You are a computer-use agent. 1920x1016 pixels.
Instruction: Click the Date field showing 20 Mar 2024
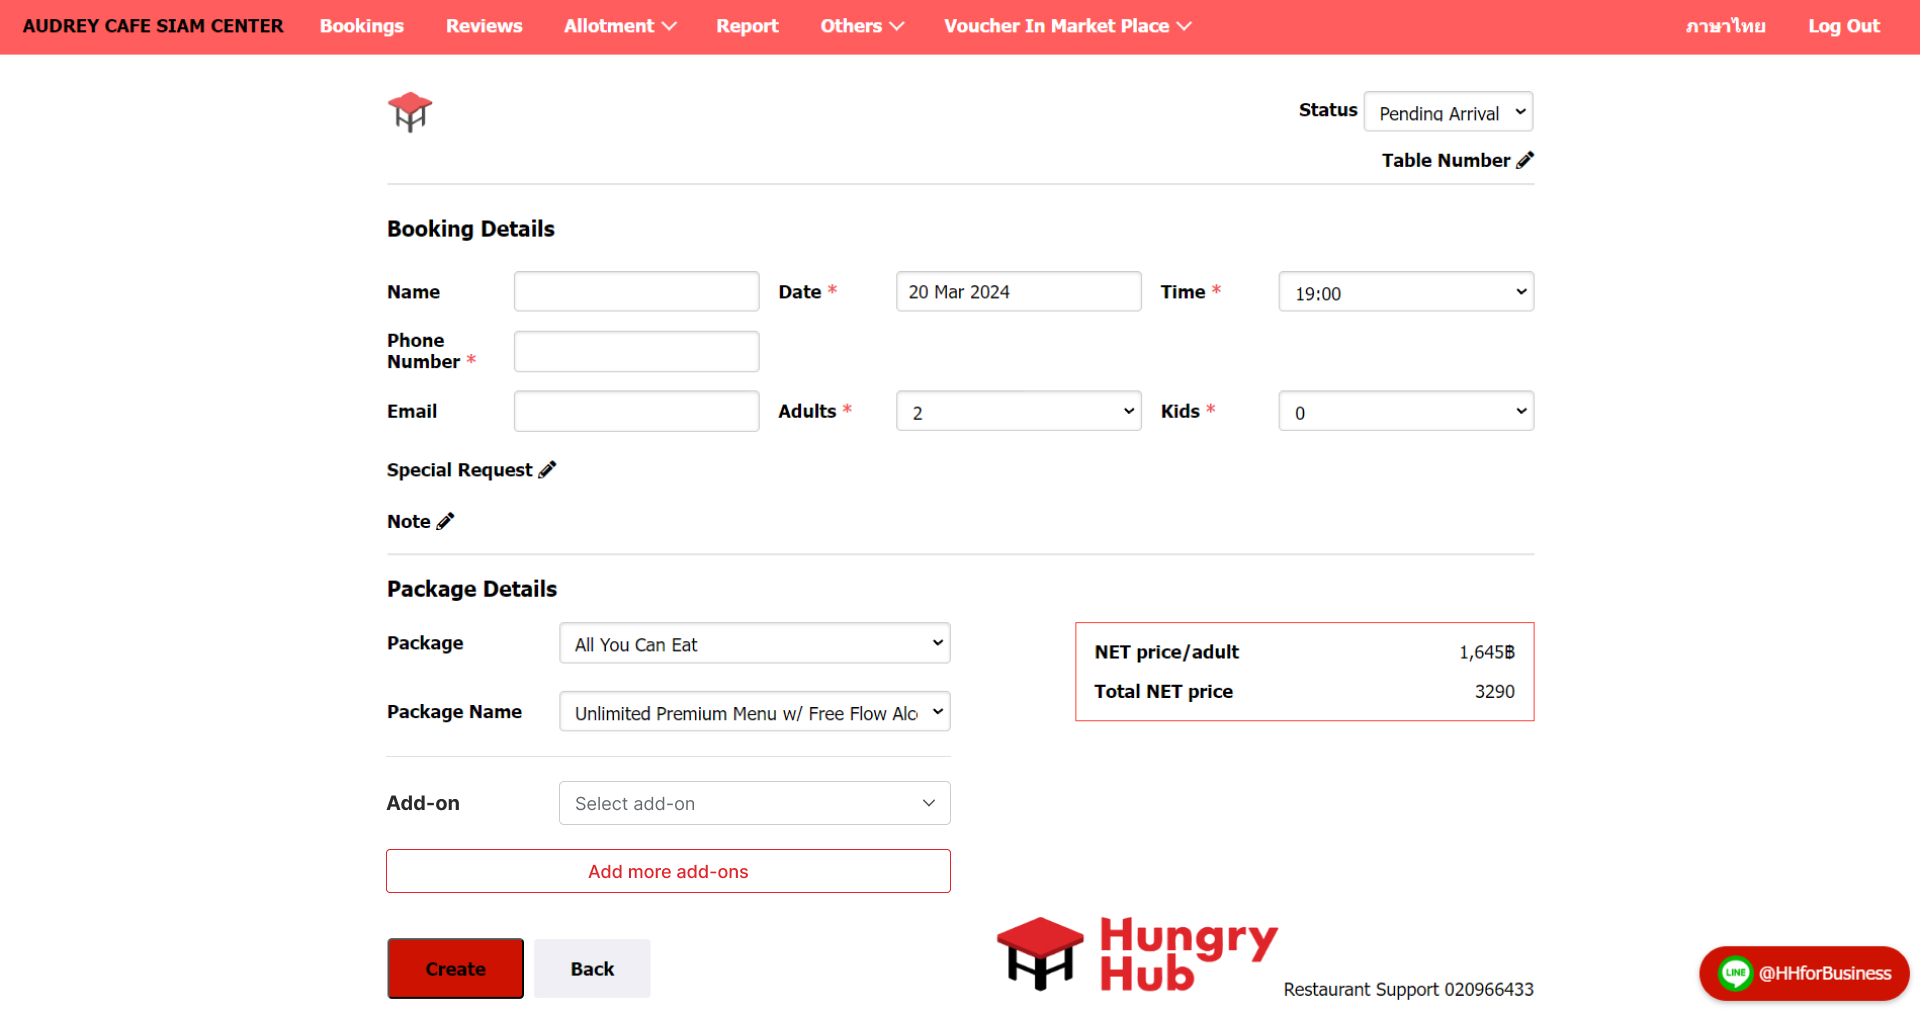pos(1018,292)
